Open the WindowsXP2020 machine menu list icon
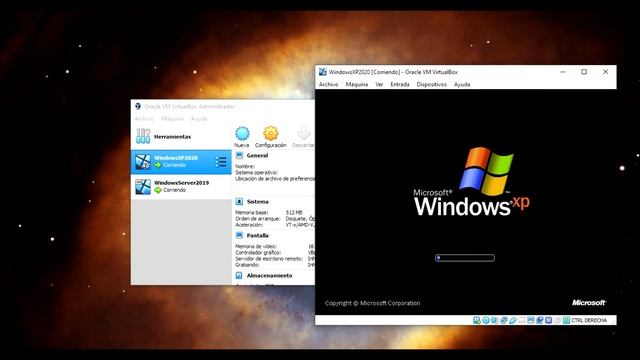This screenshot has height=360, width=640. coord(221,162)
